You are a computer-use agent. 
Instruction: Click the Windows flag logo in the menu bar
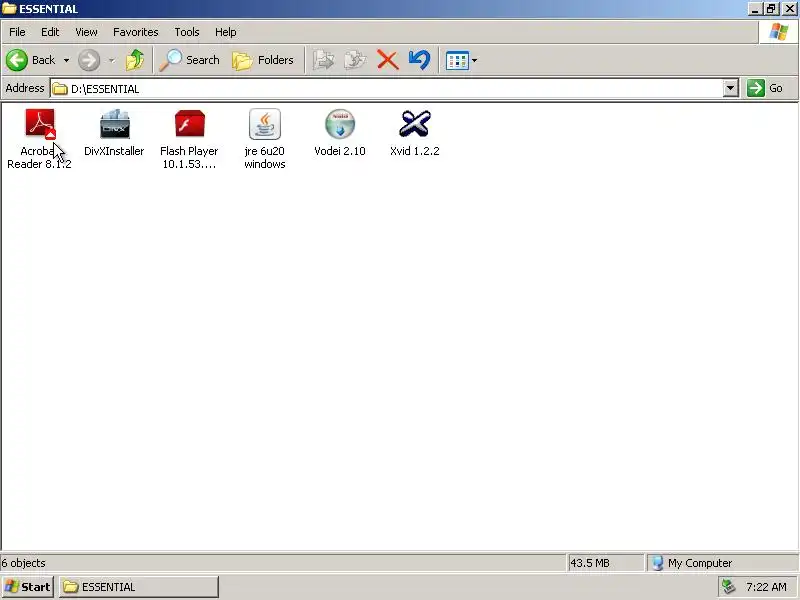779,32
